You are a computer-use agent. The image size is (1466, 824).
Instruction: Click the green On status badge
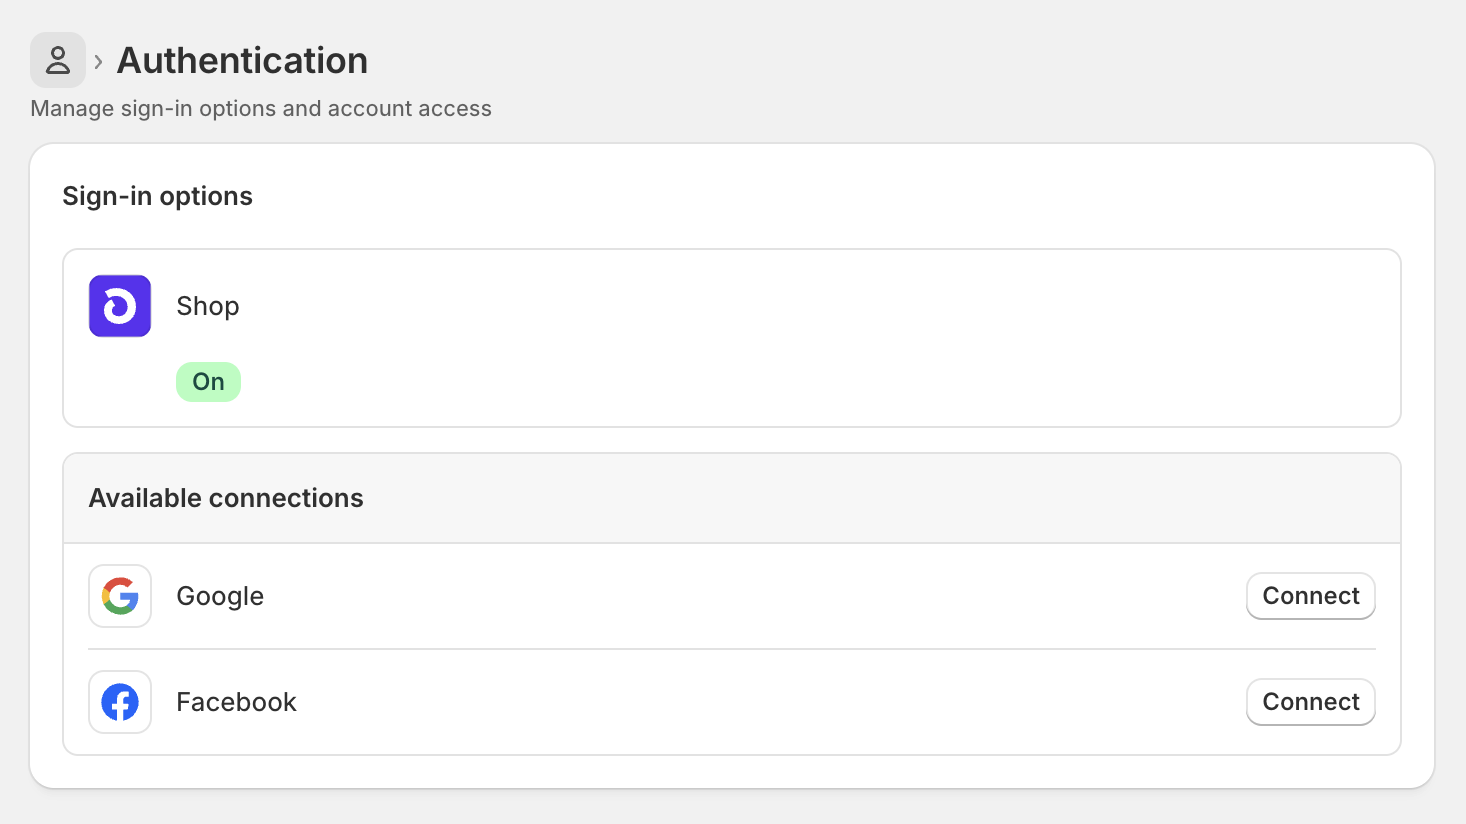[208, 382]
